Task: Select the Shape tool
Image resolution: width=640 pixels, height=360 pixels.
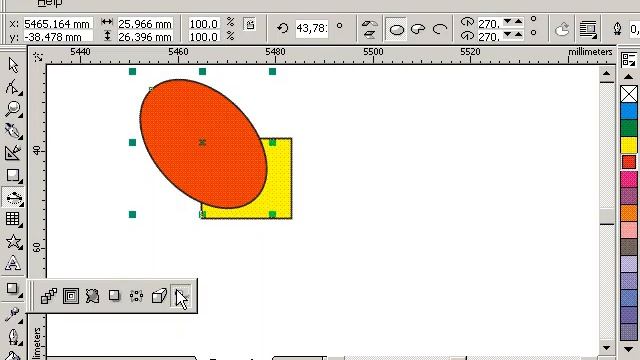Action: click(x=13, y=87)
